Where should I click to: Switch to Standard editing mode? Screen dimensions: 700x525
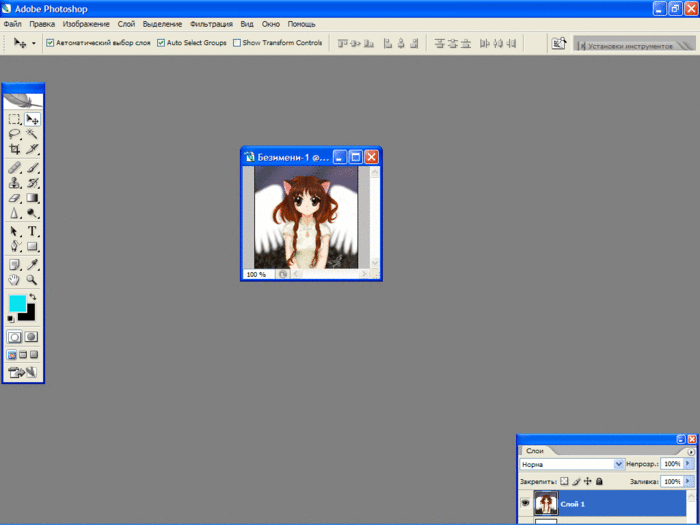14,337
